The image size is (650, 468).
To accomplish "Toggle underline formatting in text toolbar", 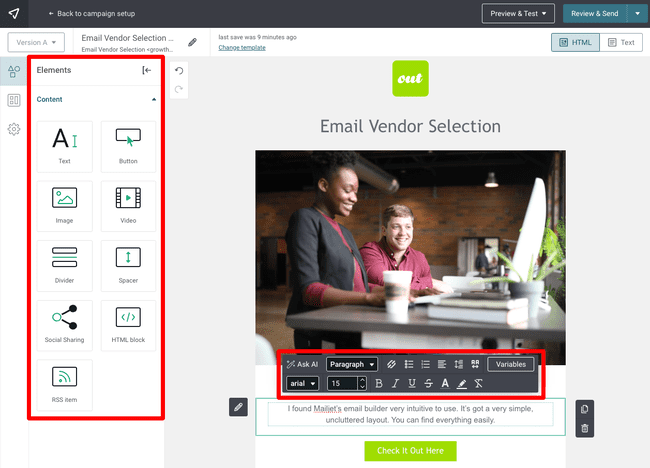I will 411,383.
